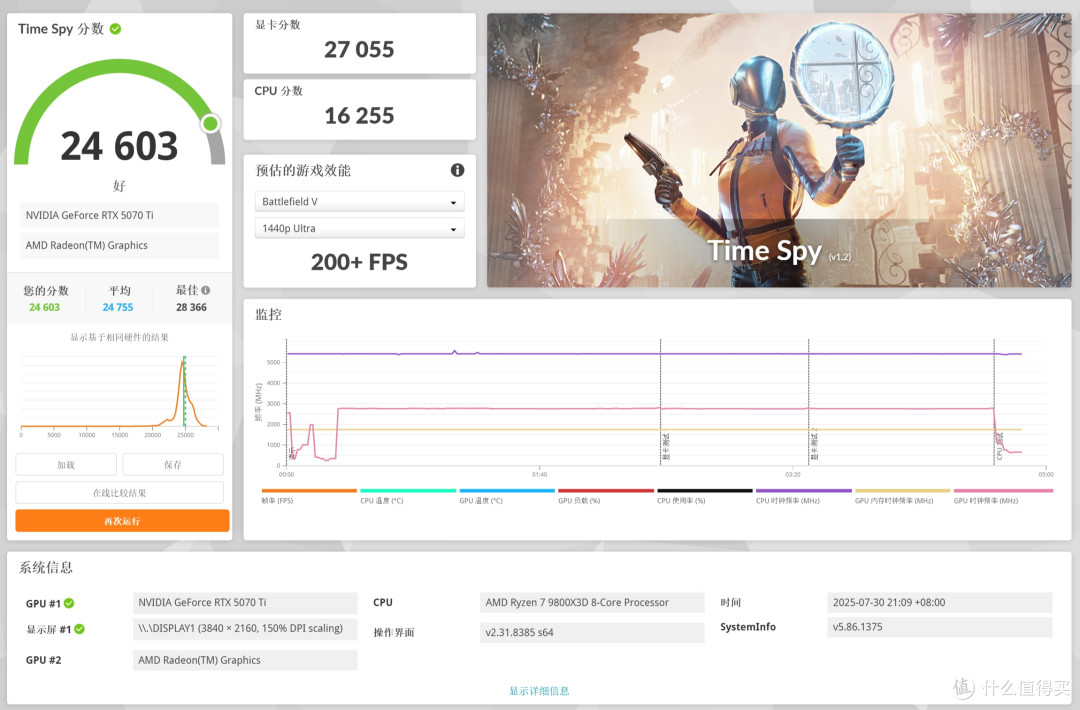The height and width of the screenshot is (710, 1080).
Task: Click the 显示基于相同硬件的结果 caption
Action: [119, 337]
